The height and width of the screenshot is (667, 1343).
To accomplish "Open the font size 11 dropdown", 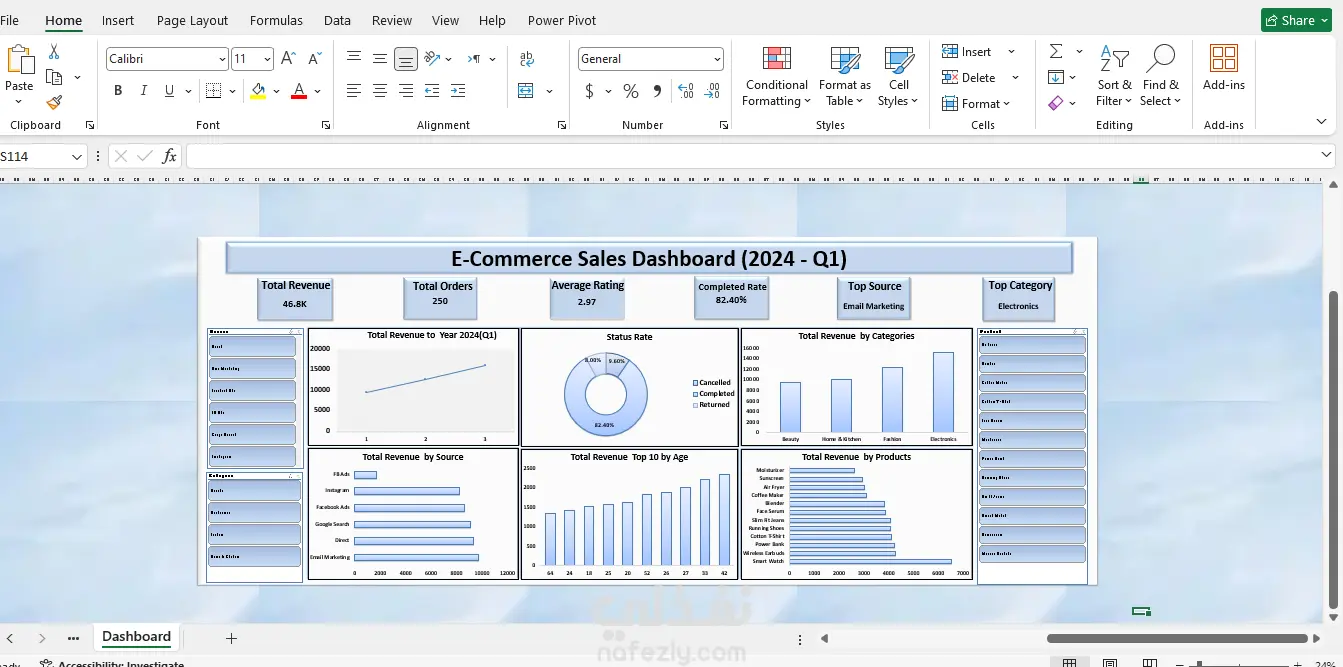I will tap(266, 59).
